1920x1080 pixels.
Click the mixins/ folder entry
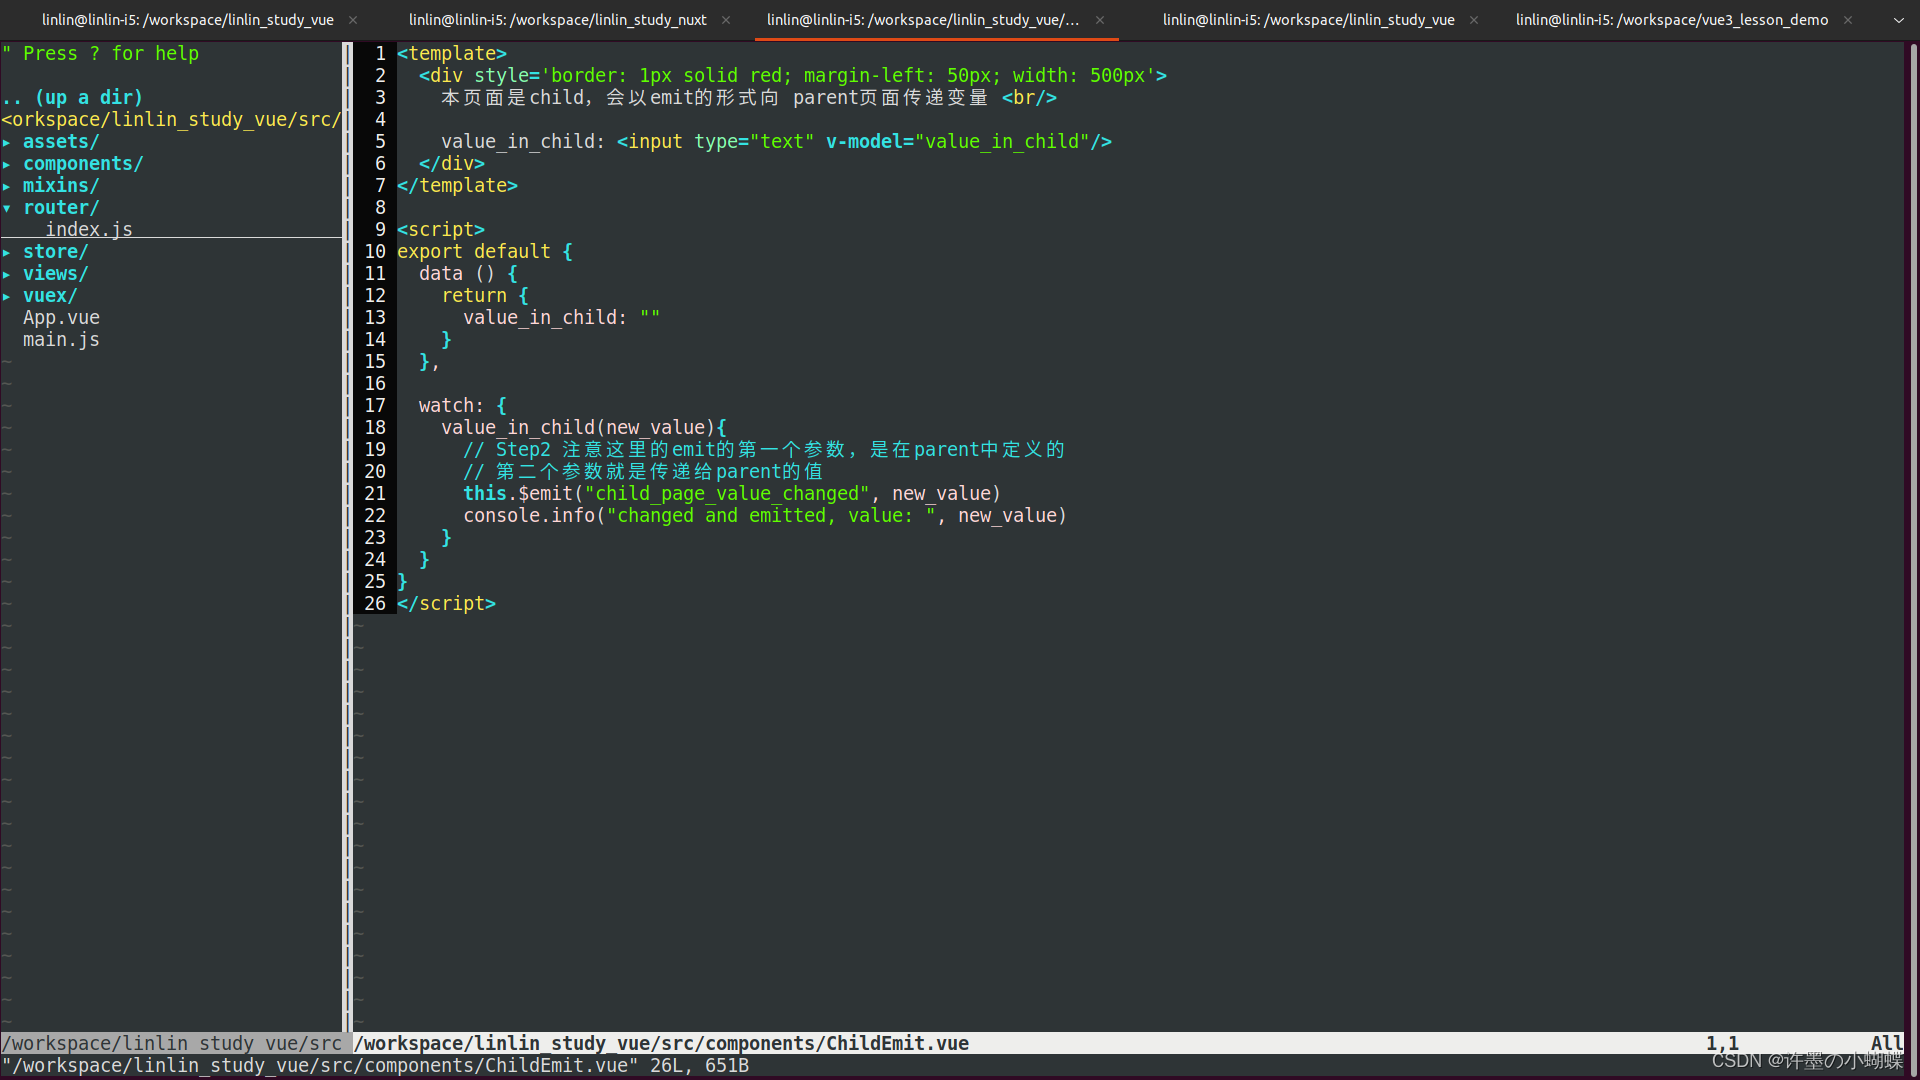tap(60, 186)
